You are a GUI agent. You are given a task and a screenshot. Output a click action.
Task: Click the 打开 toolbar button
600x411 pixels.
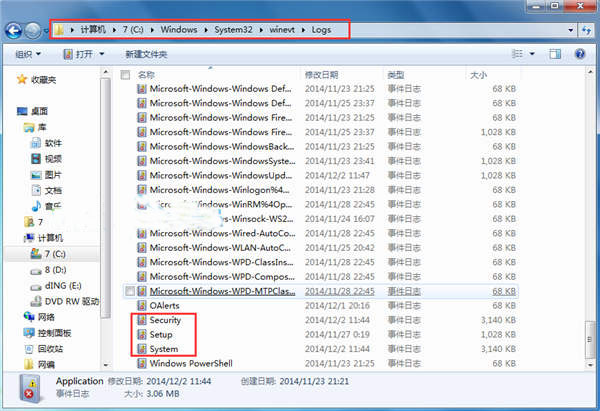click(x=79, y=54)
